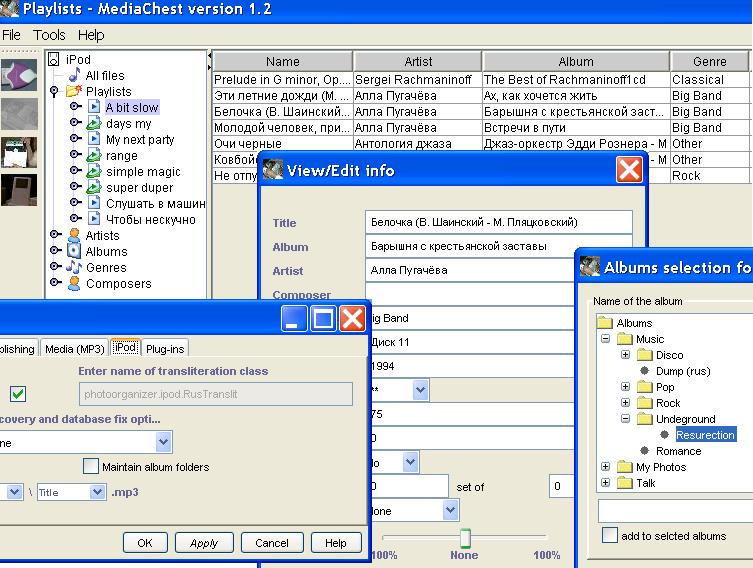This screenshot has height=568, width=753.
Task: Click the Title text field in View/Edit info
Action: (x=499, y=222)
